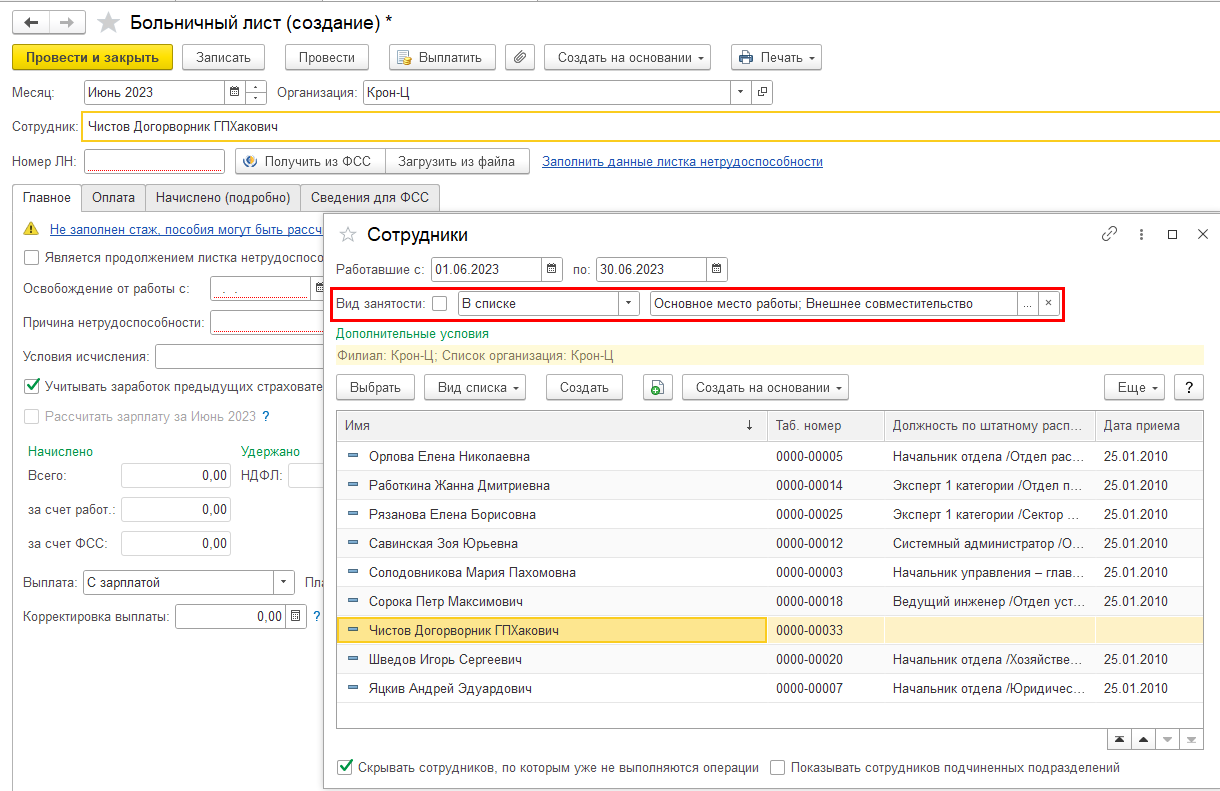Copy link icon in Сотрудники window

click(x=1109, y=234)
